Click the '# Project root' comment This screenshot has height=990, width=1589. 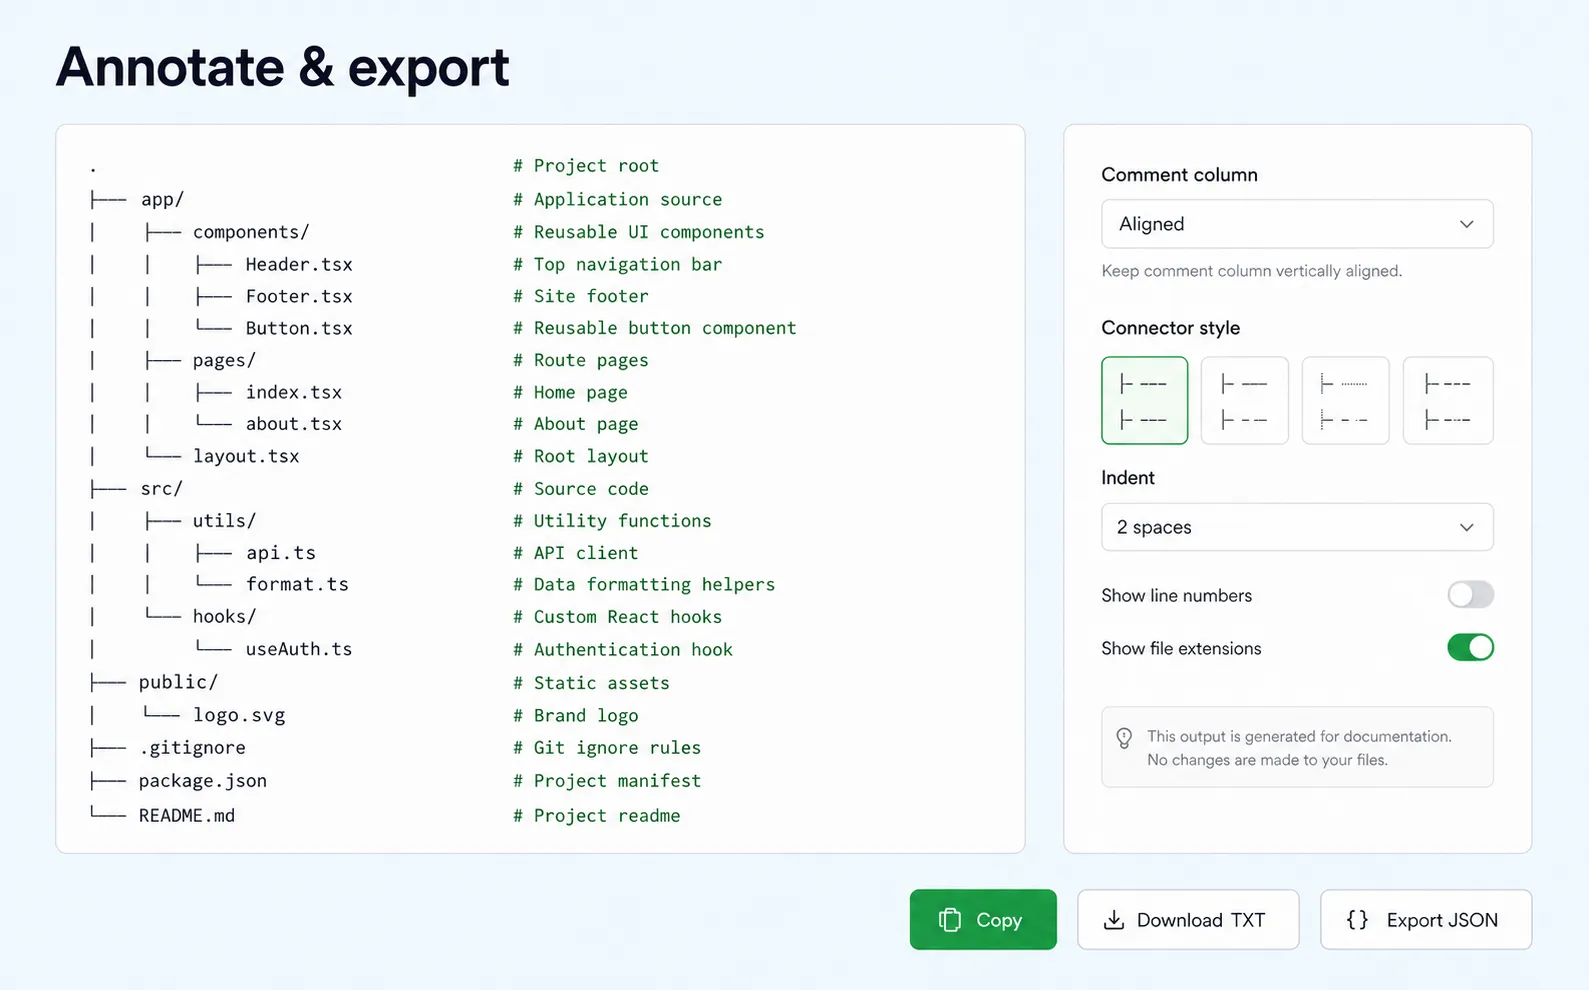(x=586, y=165)
